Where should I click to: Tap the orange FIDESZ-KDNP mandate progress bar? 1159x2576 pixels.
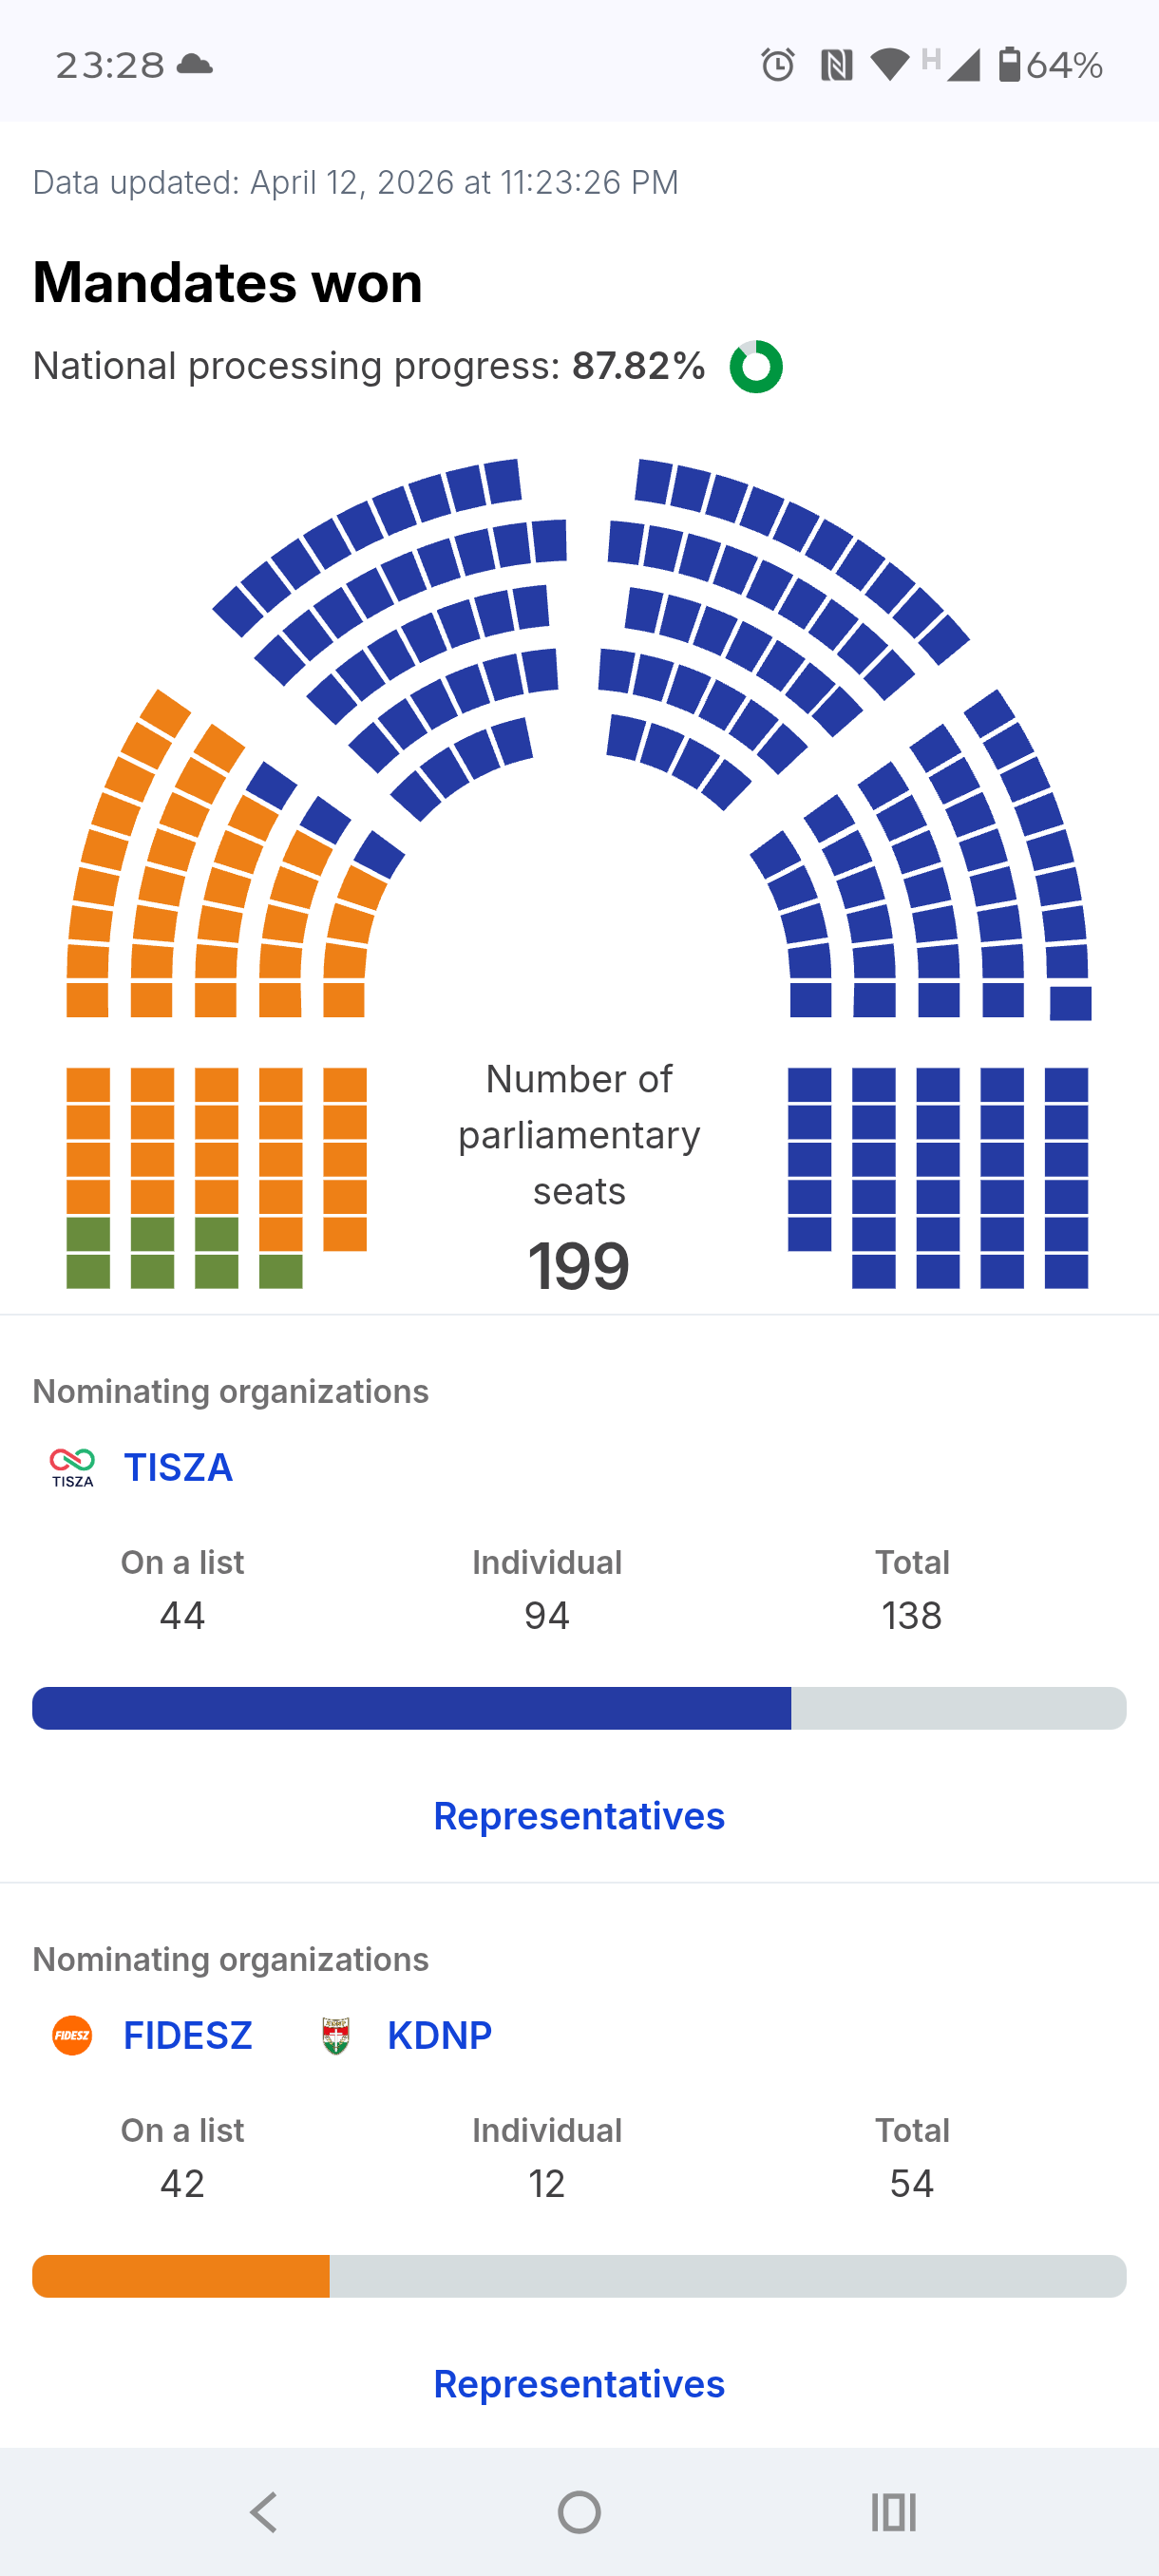pyautogui.click(x=181, y=2276)
